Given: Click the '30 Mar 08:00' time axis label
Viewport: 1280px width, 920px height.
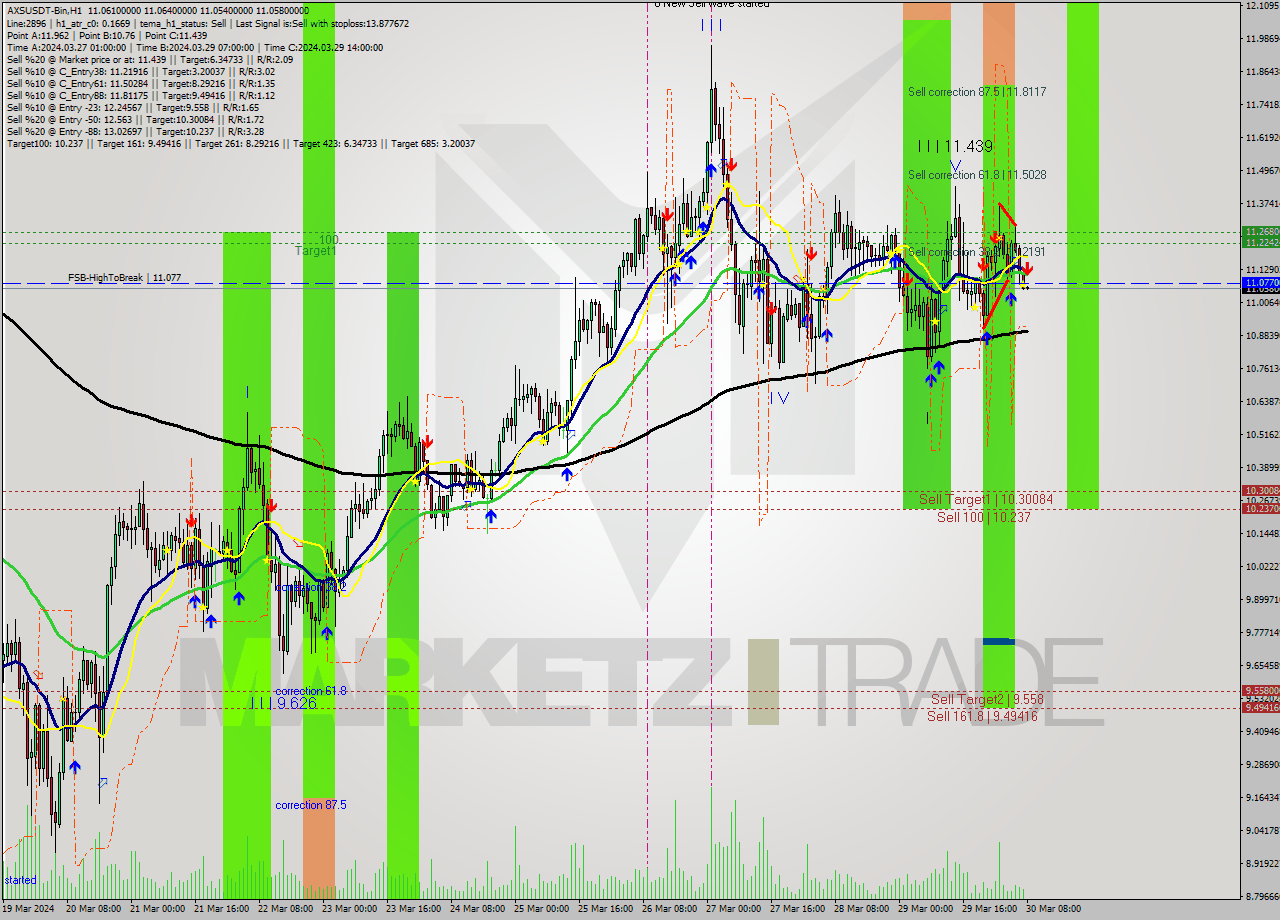Looking at the screenshot, I should point(1052,909).
